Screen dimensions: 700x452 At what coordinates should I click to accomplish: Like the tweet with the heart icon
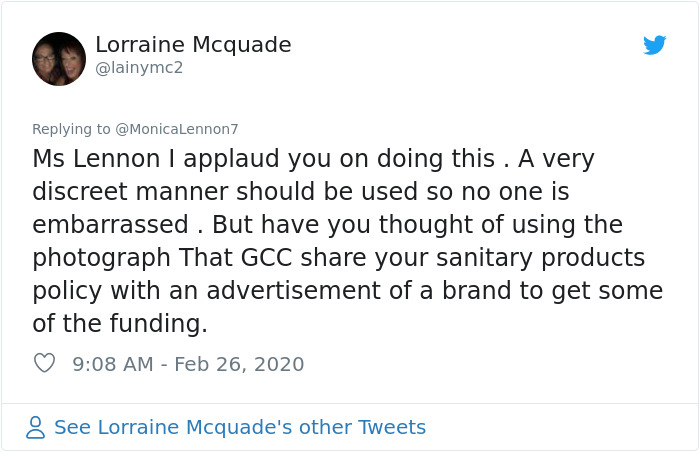[44, 363]
